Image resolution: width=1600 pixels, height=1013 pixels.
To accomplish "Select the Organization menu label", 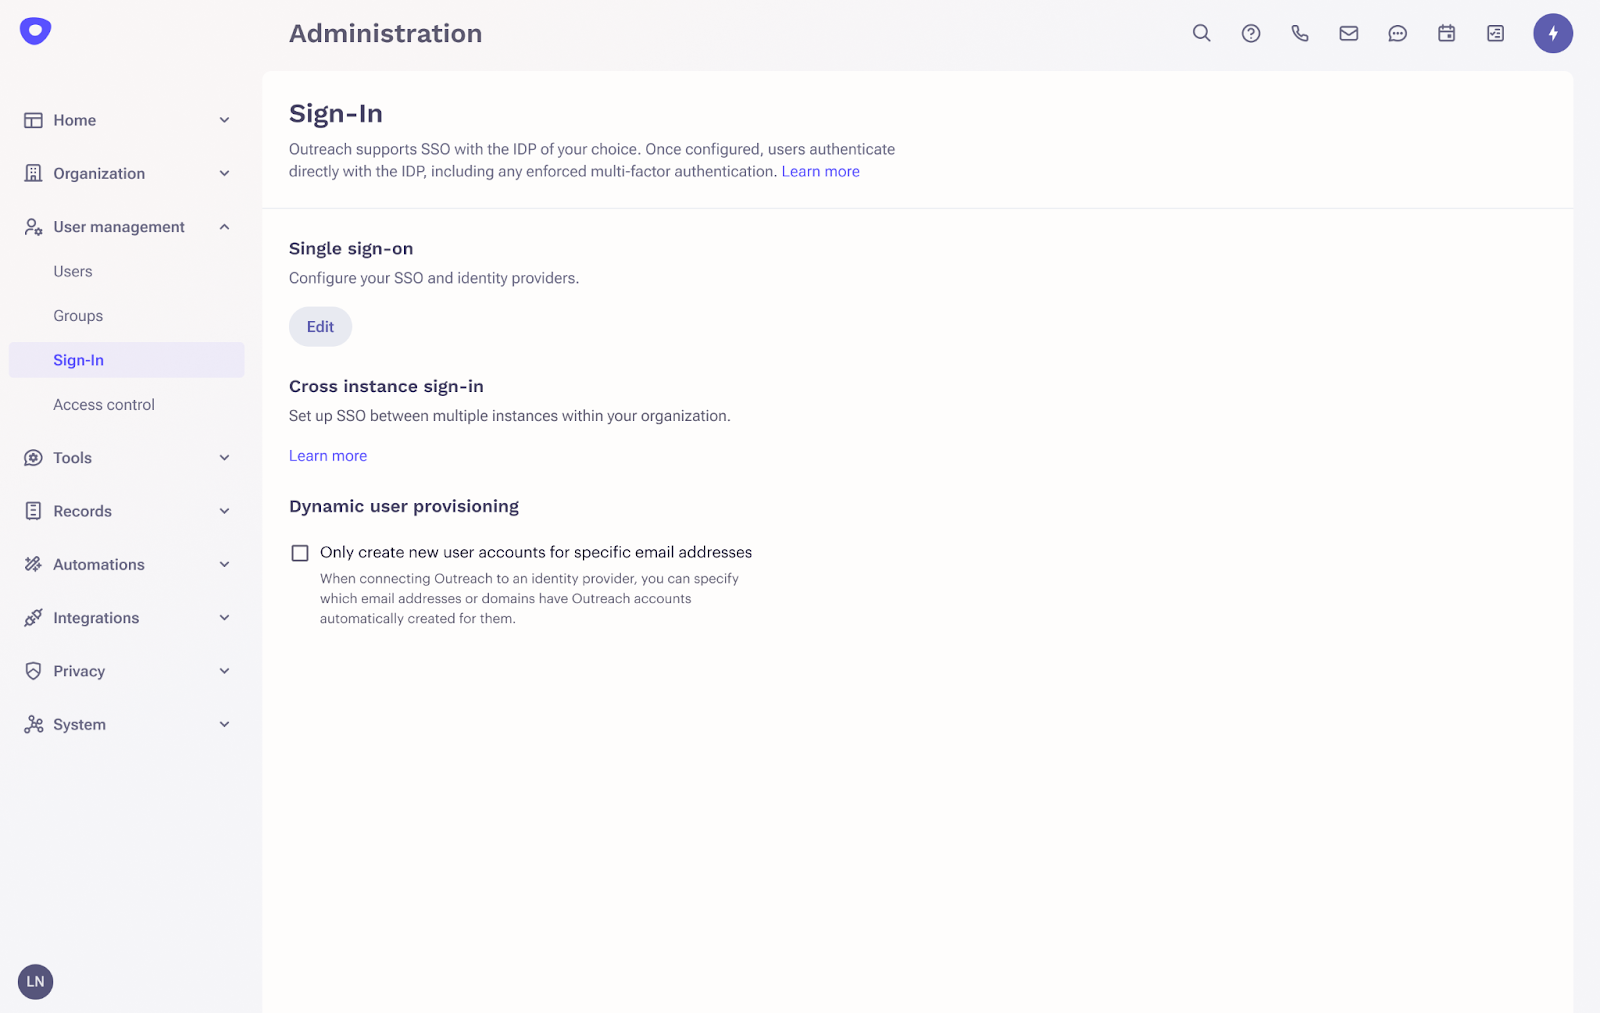I will pos(99,173).
